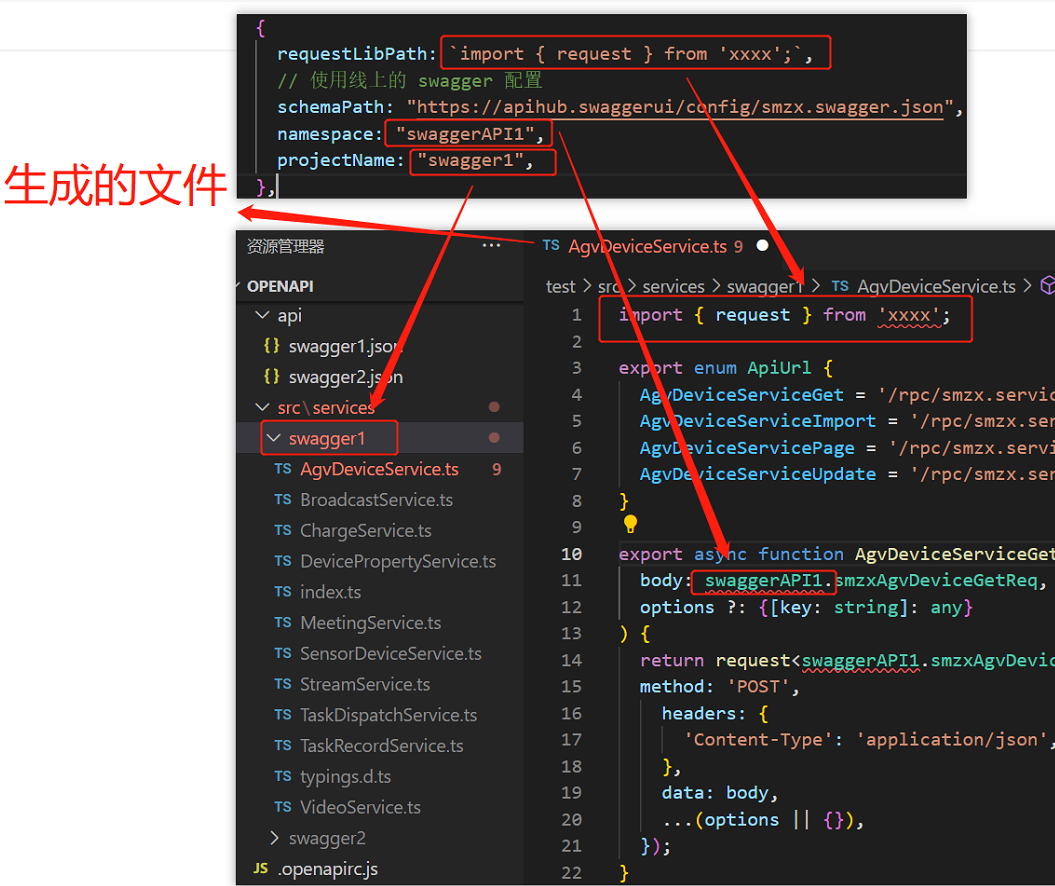Collapse the src\services folder

pyautogui.click(x=262, y=407)
